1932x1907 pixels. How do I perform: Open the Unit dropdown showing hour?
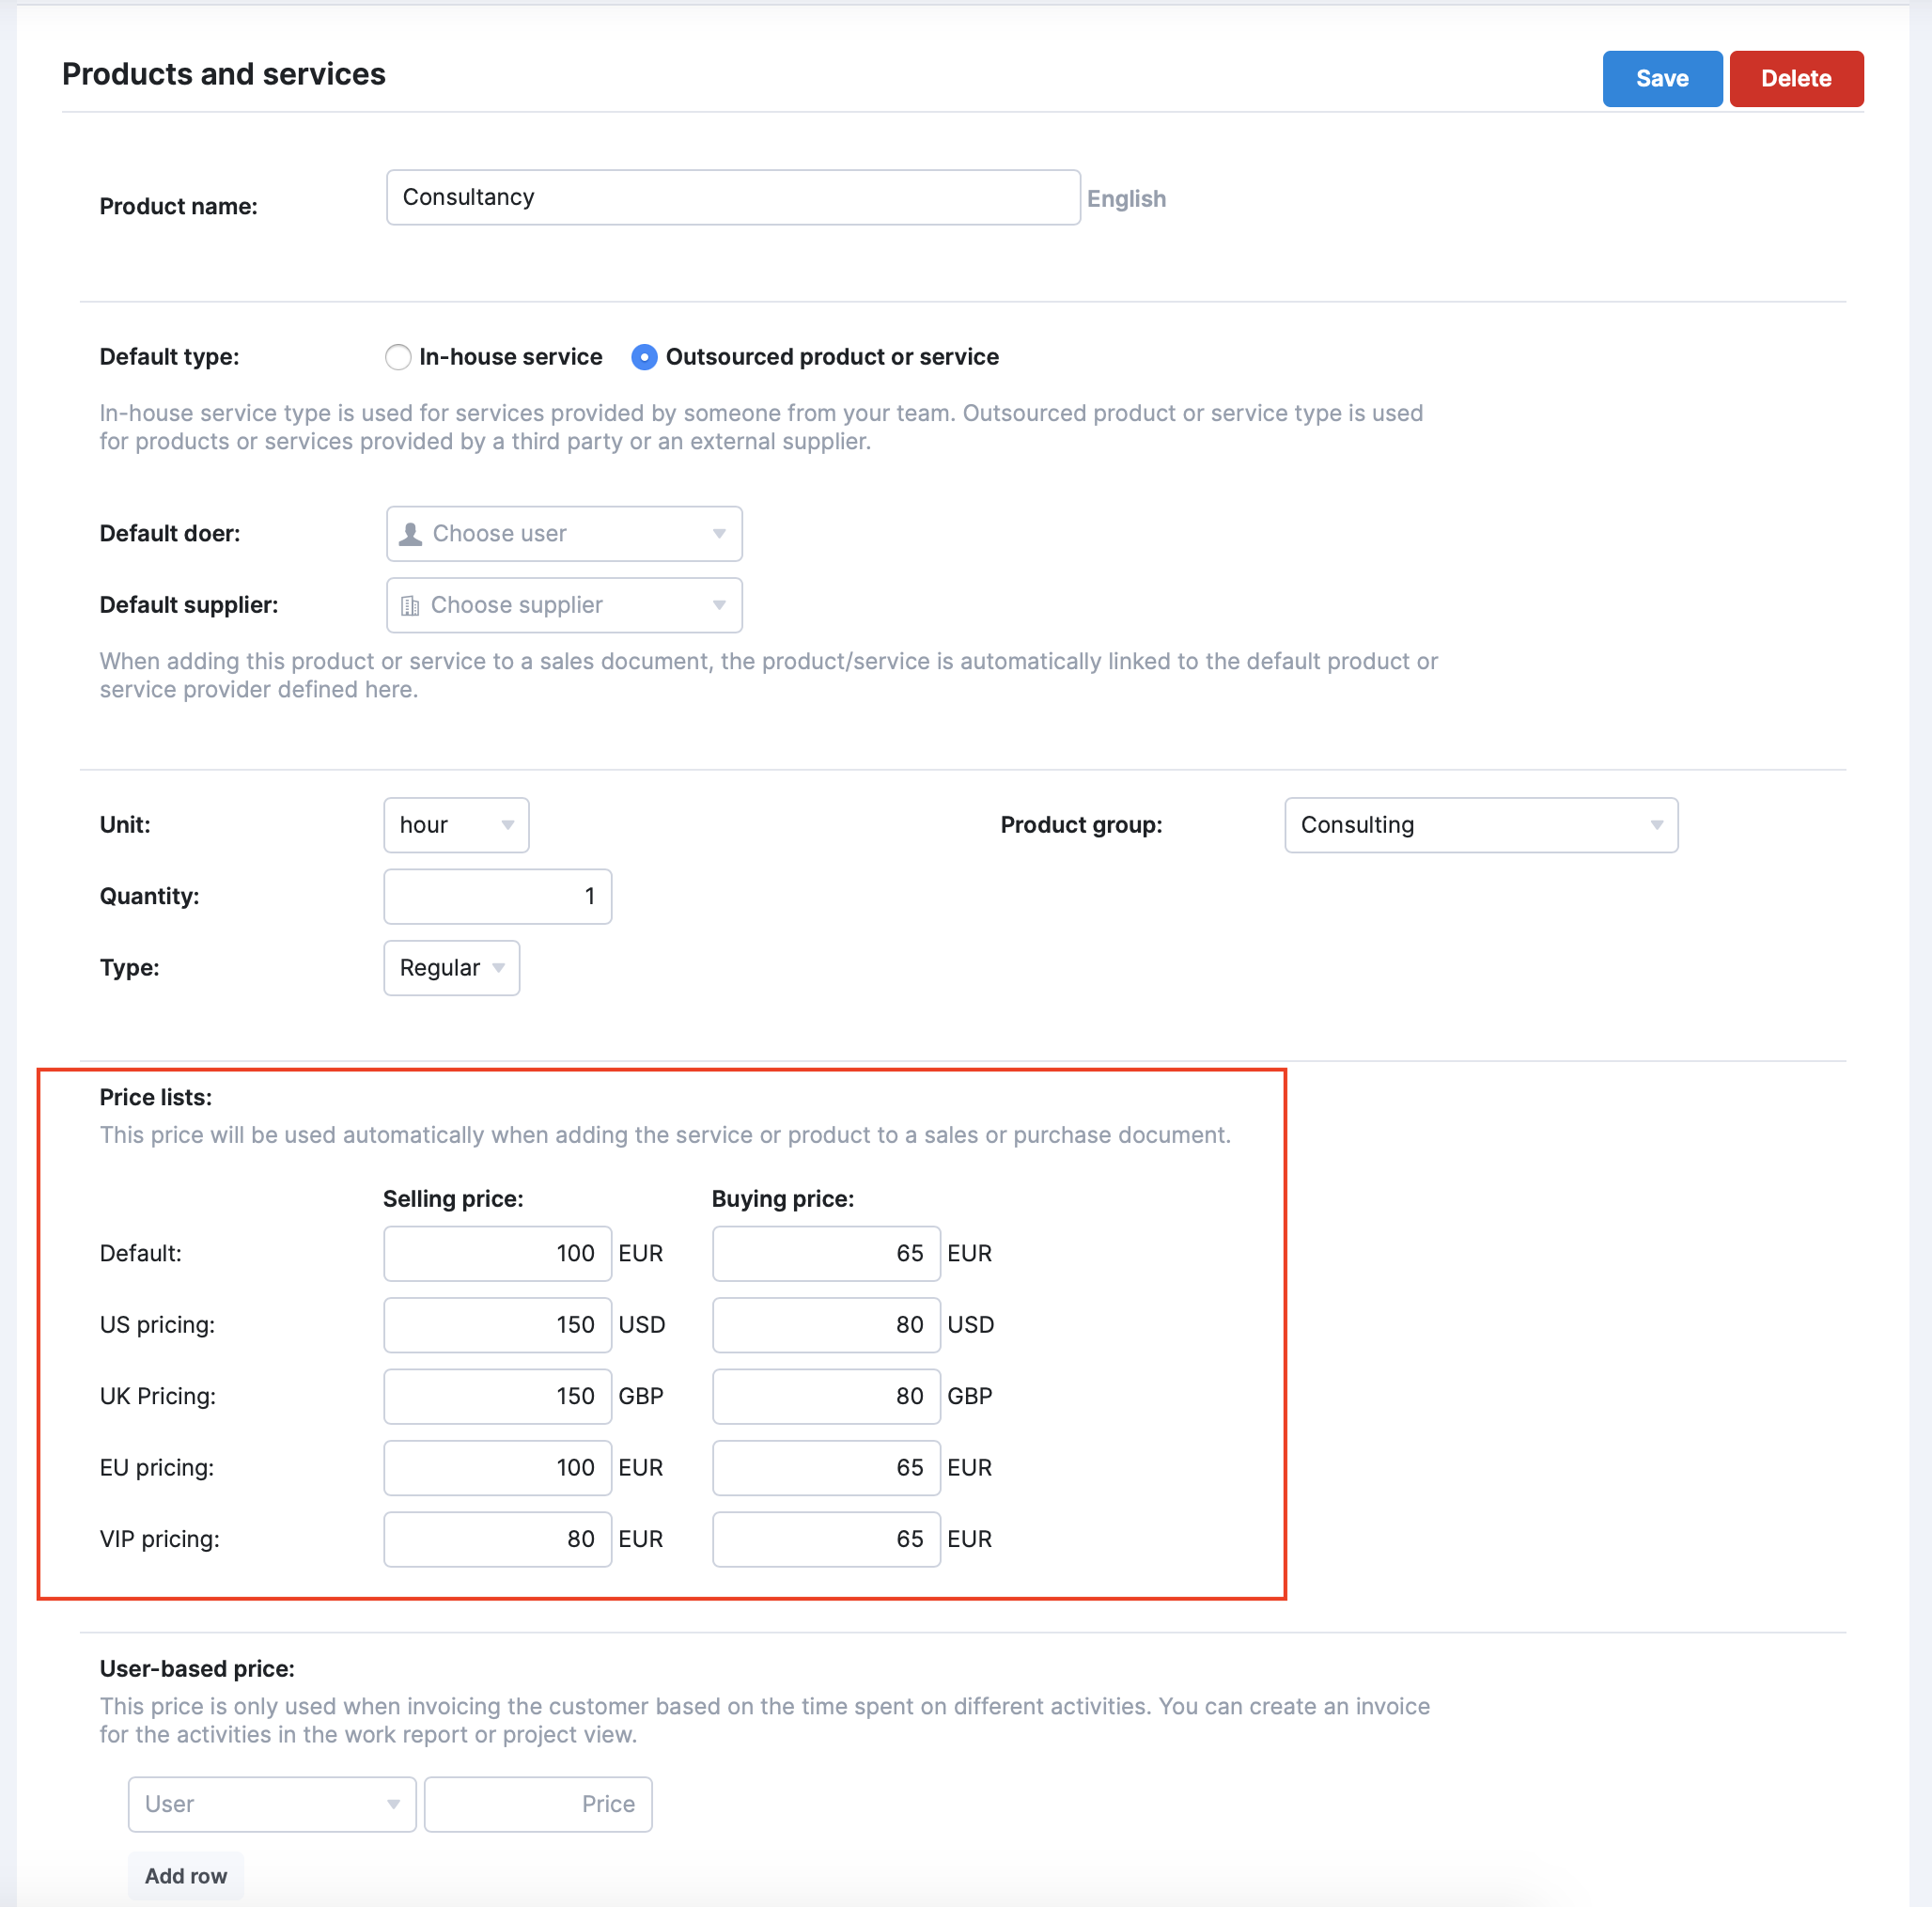click(x=456, y=825)
